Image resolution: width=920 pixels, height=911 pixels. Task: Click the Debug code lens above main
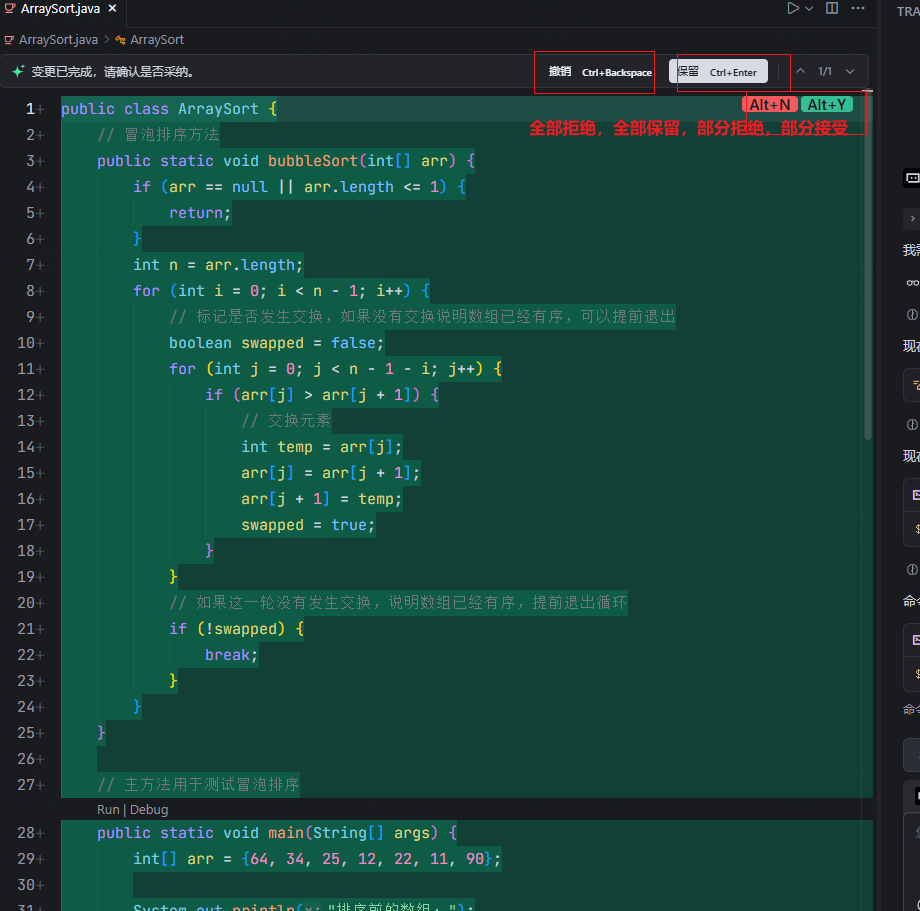tap(149, 810)
